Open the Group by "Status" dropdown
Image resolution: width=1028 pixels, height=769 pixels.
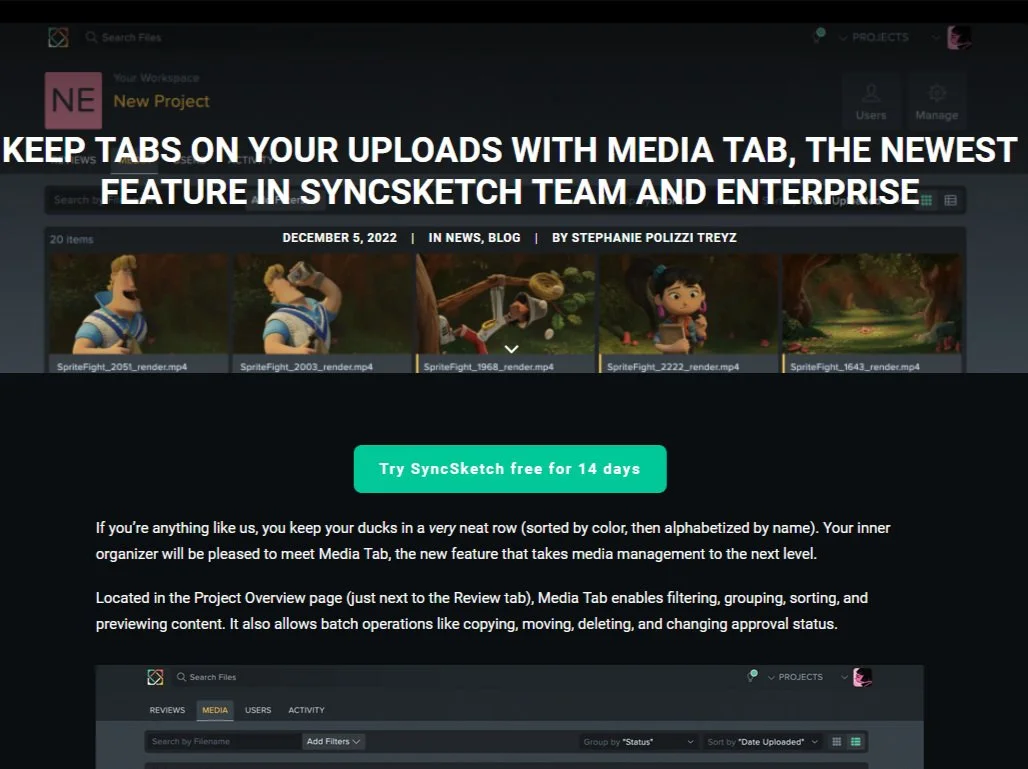pos(639,742)
